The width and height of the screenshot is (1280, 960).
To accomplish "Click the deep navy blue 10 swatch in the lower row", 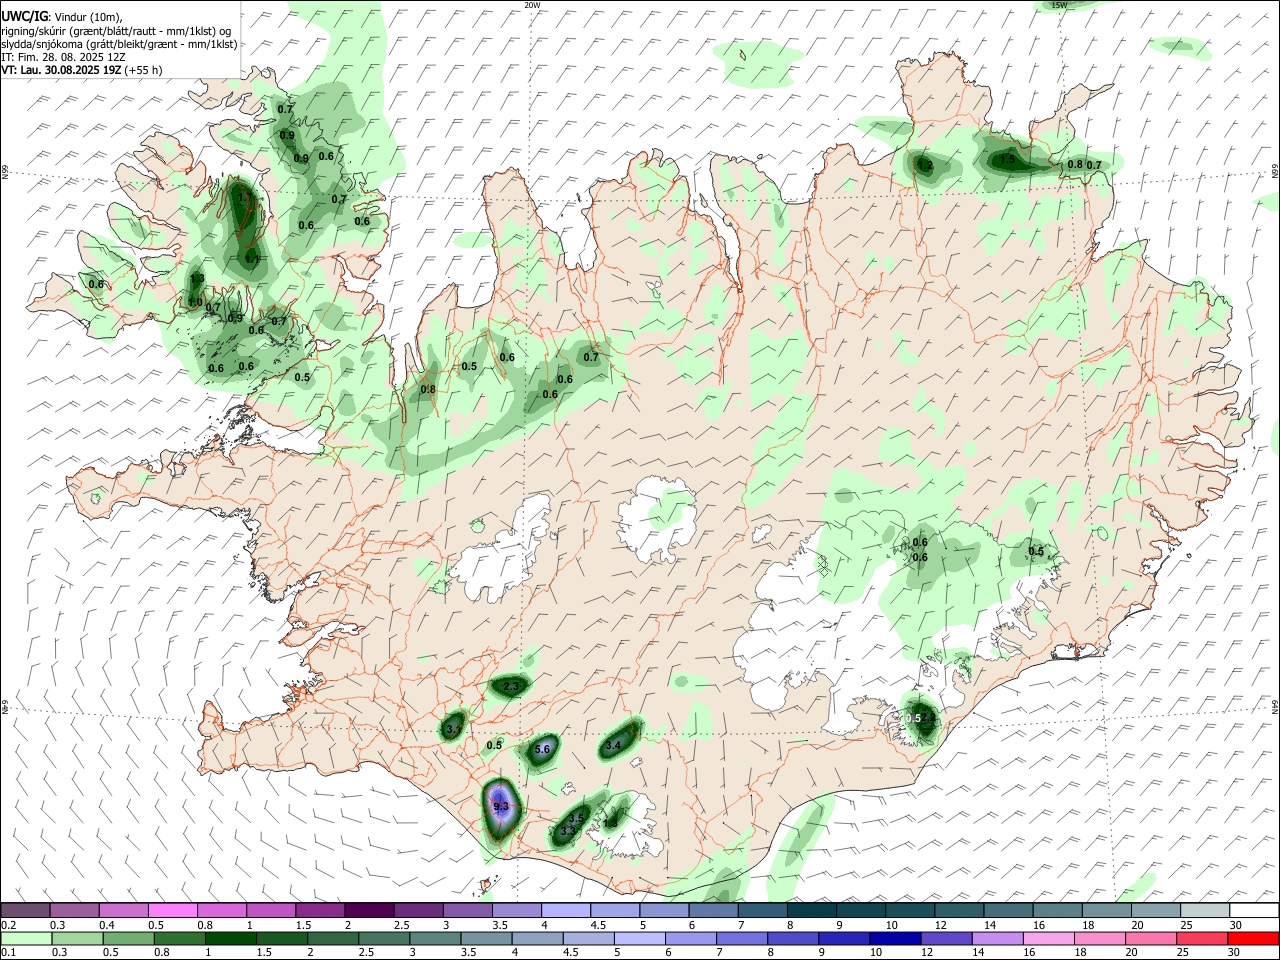I will pyautogui.click(x=894, y=939).
